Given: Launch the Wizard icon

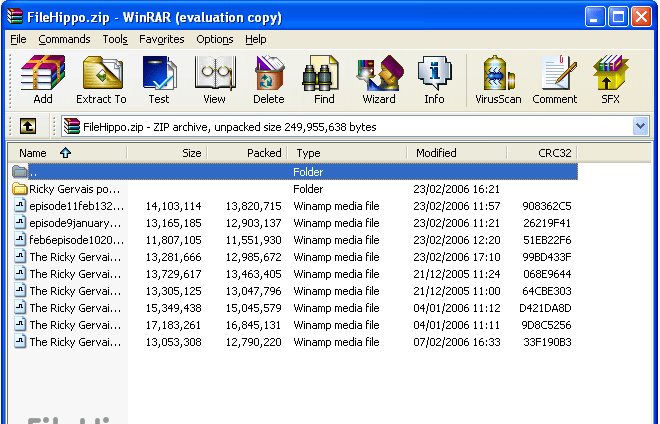Looking at the screenshot, I should [x=379, y=73].
